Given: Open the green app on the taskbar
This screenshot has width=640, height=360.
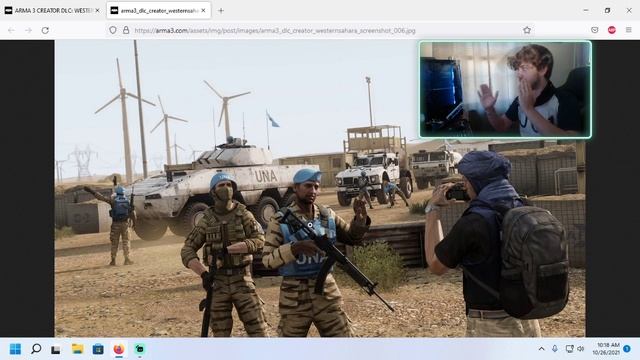Looking at the screenshot, I should (140, 349).
